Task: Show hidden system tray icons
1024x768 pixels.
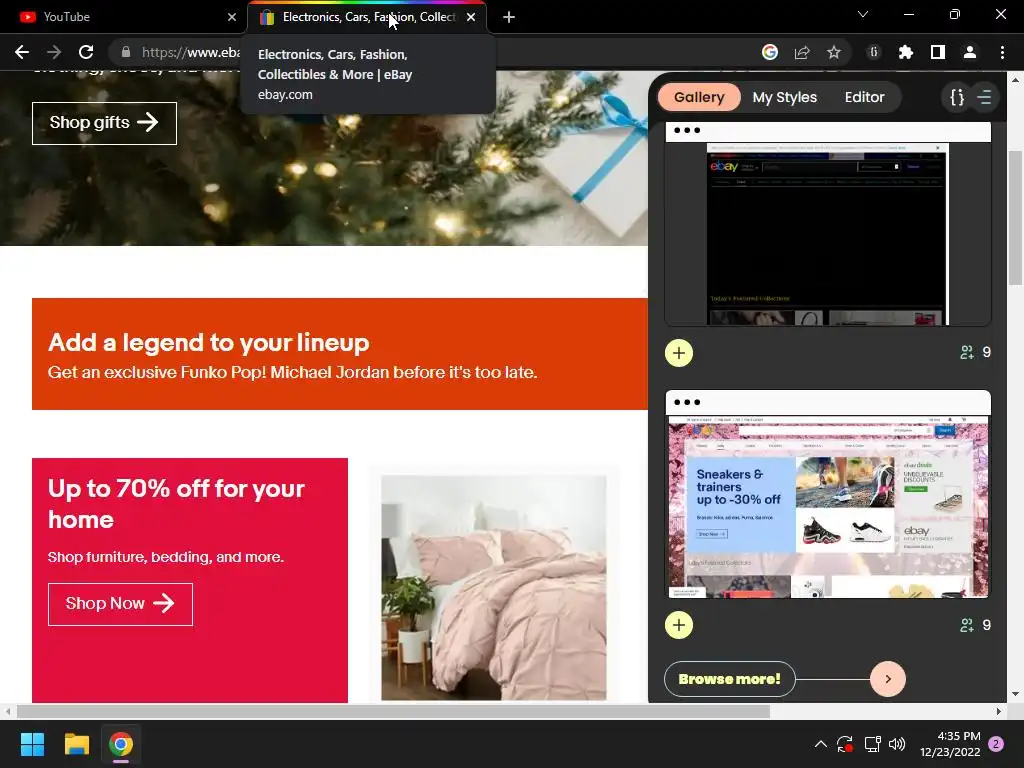Action: [820, 744]
